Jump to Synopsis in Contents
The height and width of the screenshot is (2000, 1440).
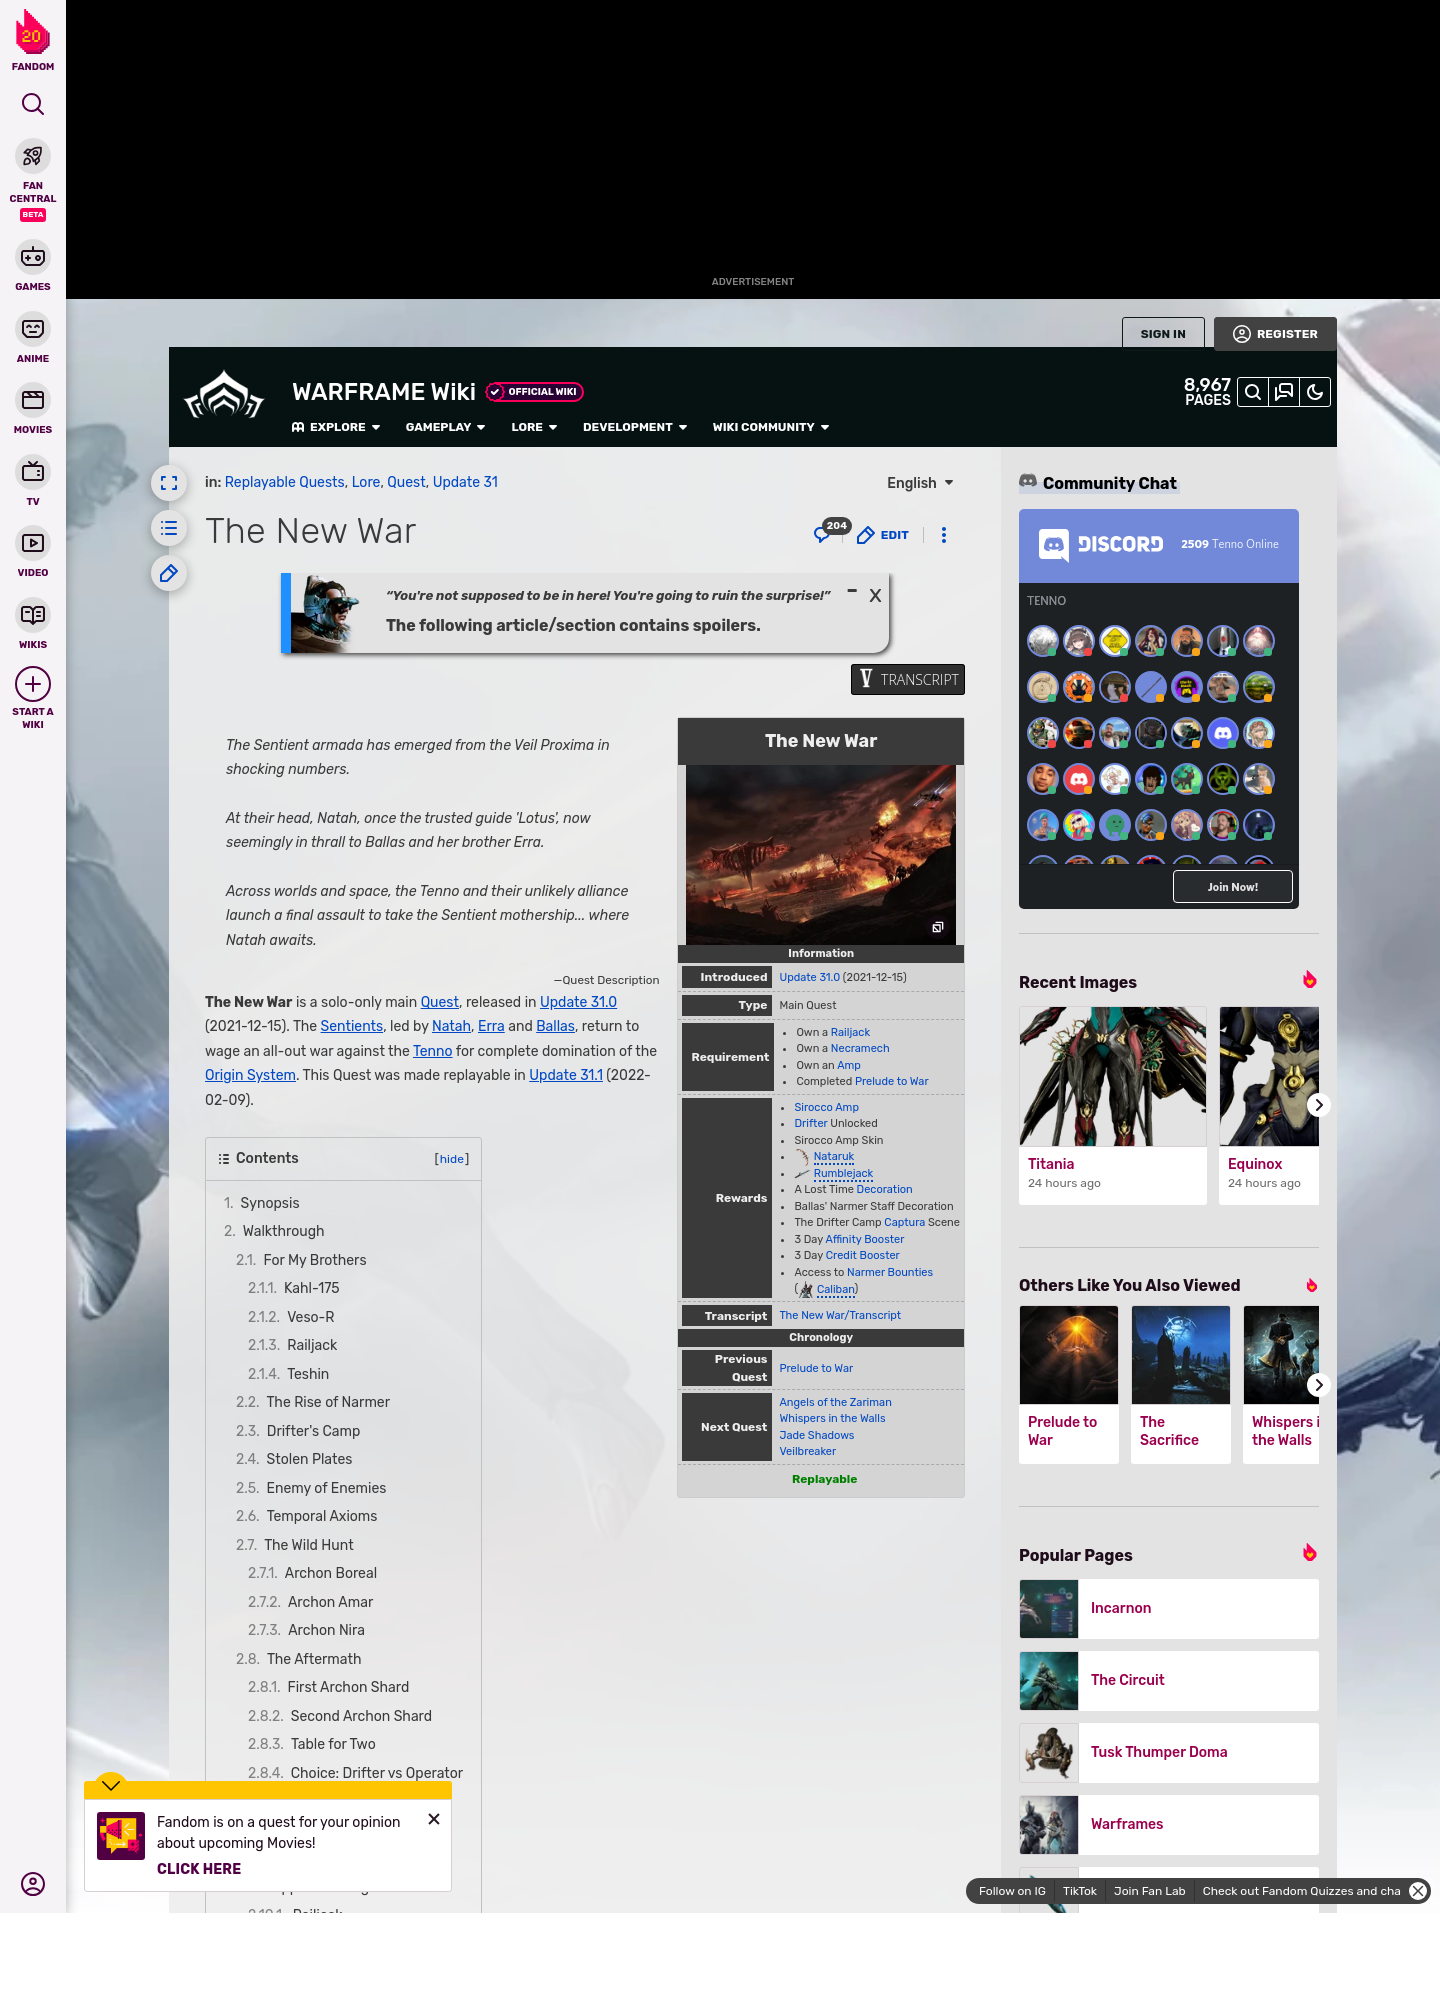[270, 1203]
